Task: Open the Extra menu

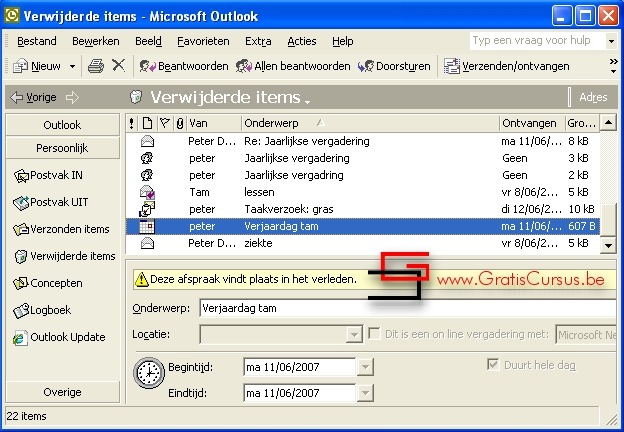Action: pyautogui.click(x=258, y=41)
